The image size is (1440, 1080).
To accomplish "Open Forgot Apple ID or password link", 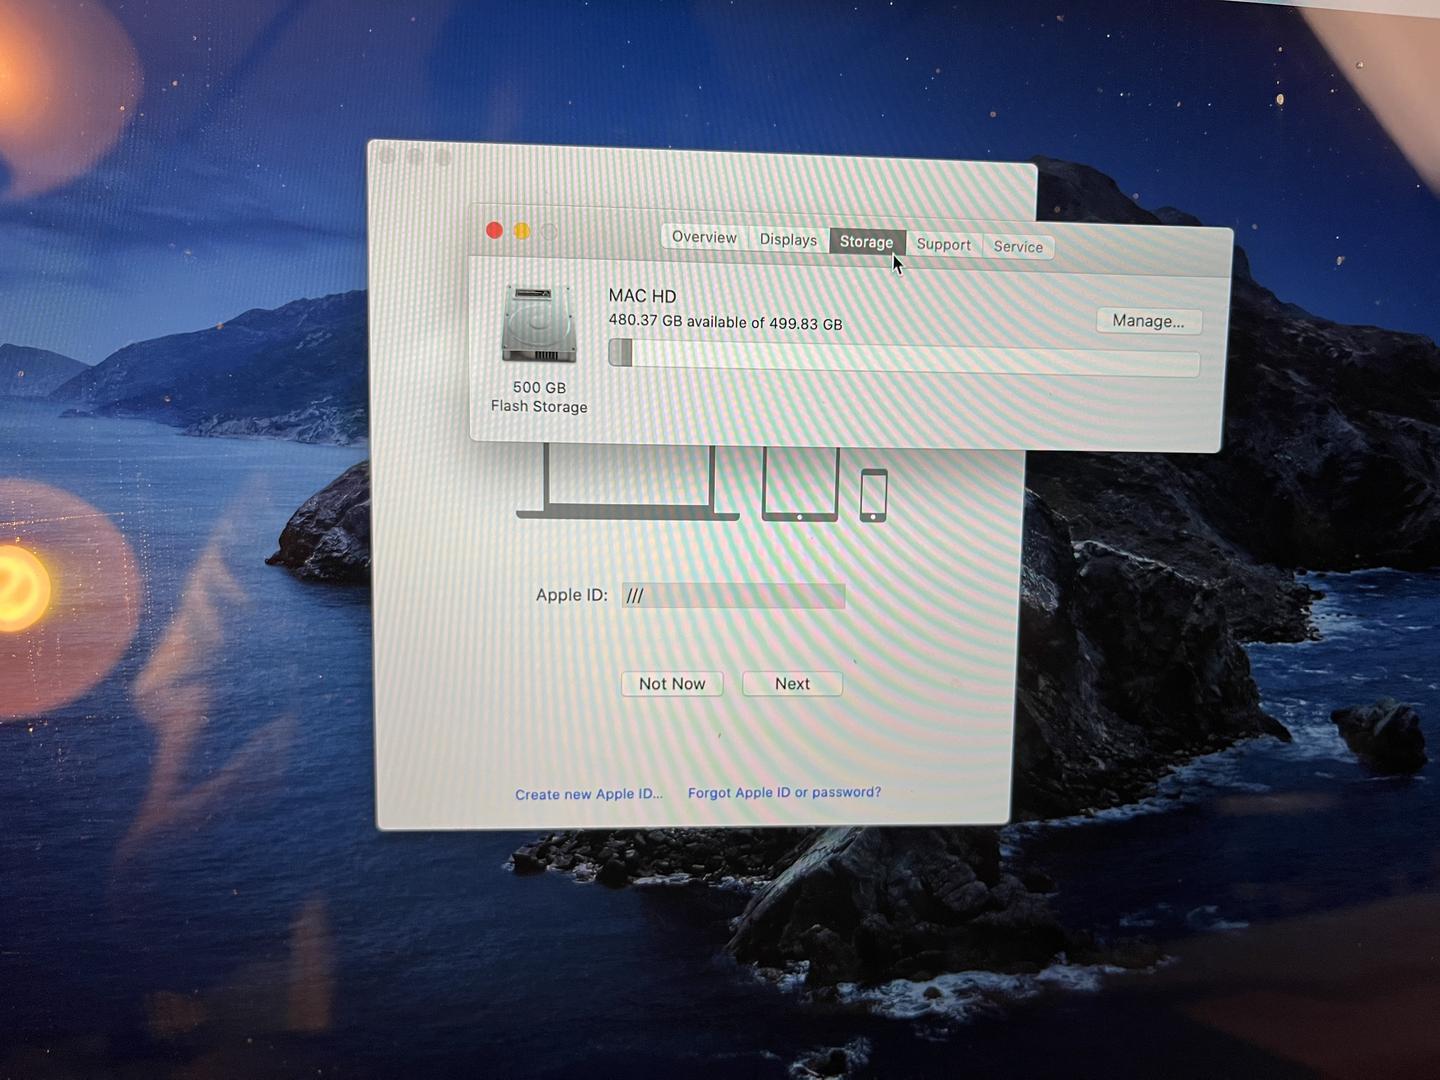I will [x=784, y=792].
